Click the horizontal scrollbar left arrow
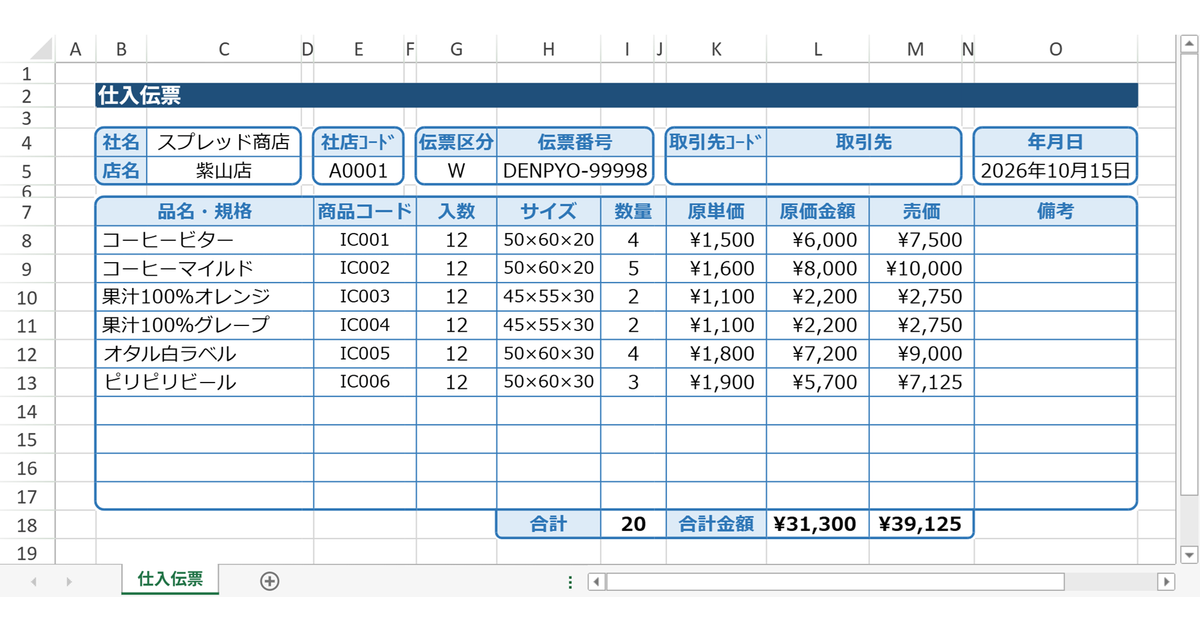 tap(595, 581)
